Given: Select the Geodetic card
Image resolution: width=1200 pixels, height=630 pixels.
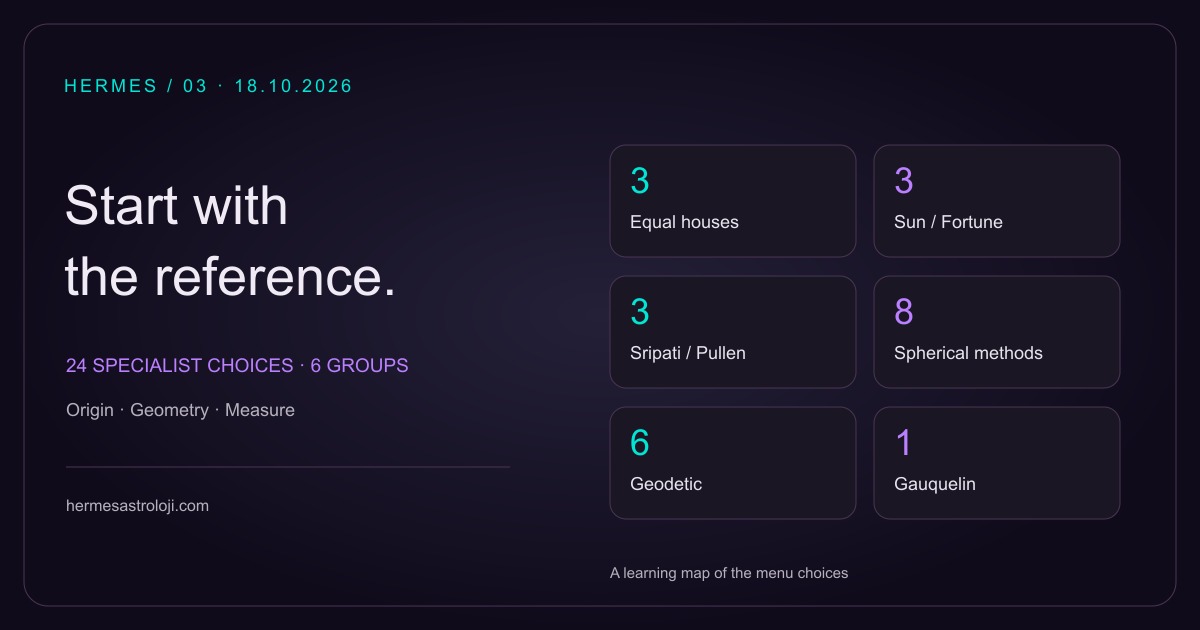Looking at the screenshot, I should coord(733,463).
